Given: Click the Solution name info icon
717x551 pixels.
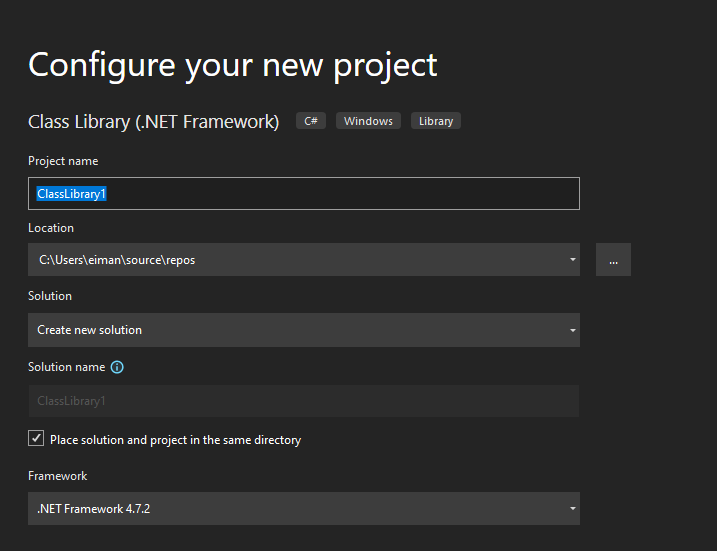Looking at the screenshot, I should click(117, 367).
